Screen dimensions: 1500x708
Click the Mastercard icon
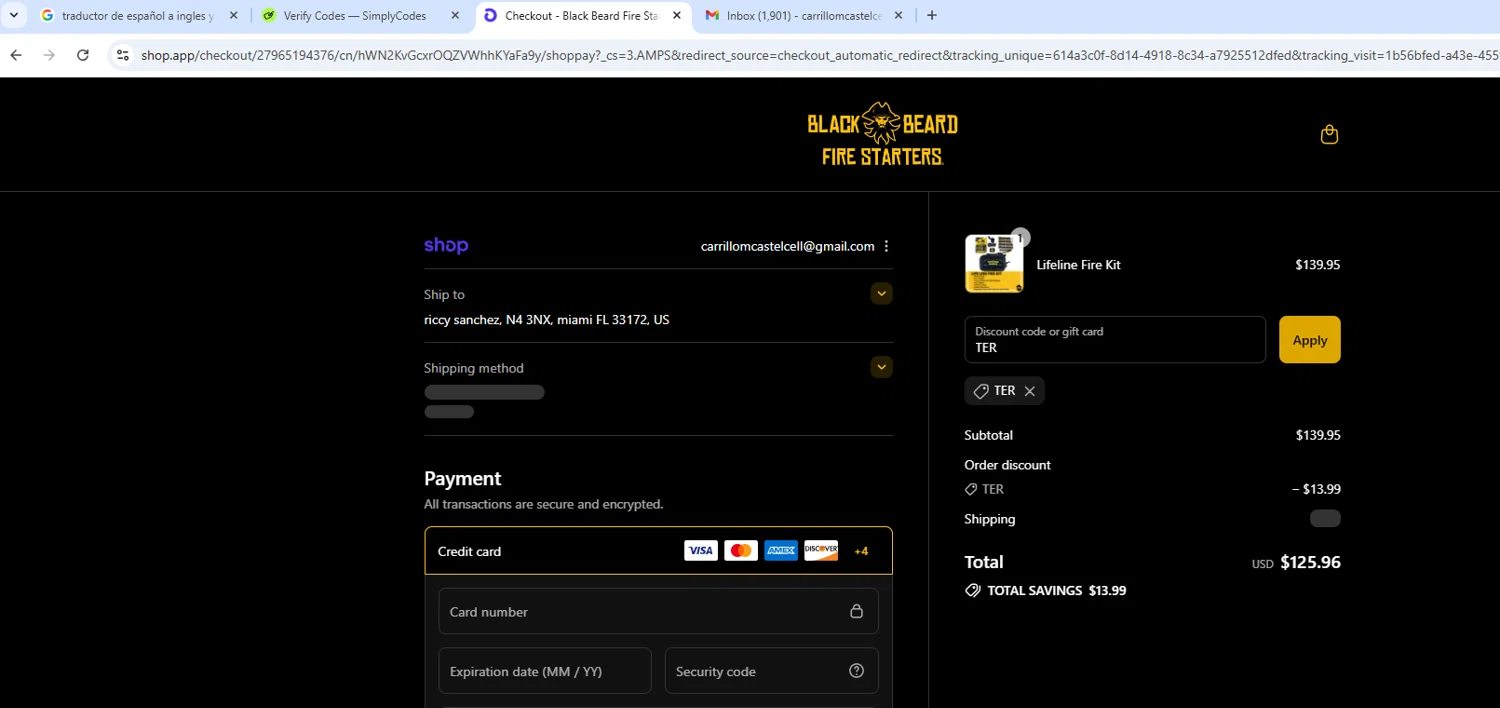[x=741, y=551]
